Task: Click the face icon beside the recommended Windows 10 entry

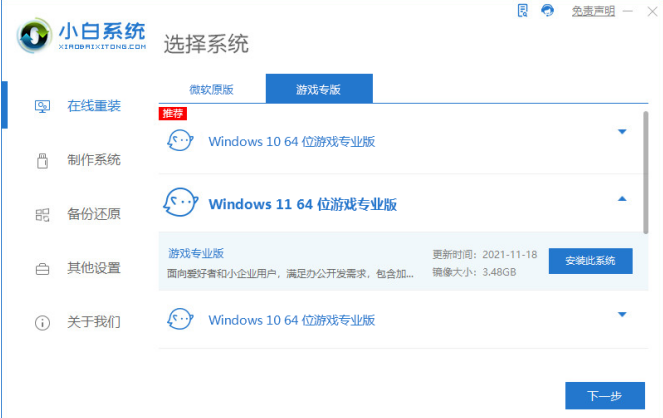Action: 180,141
